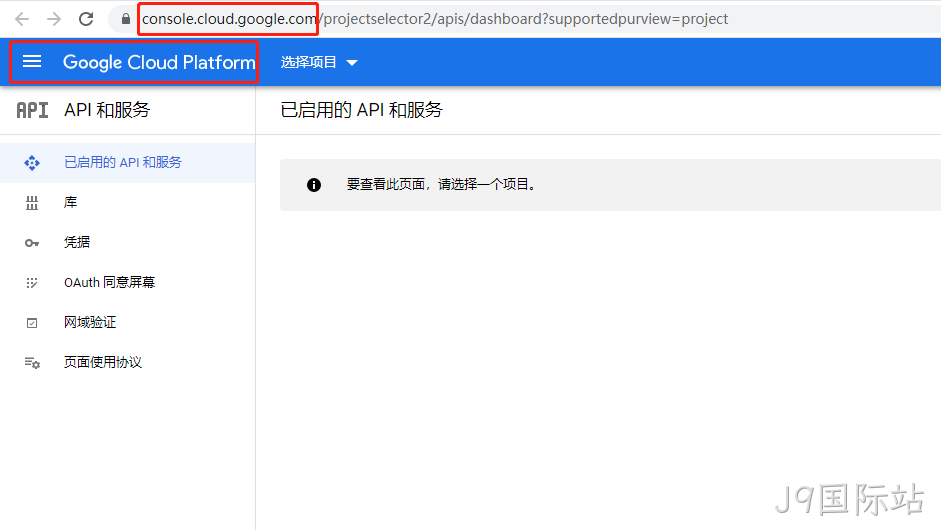Click the padlock site security icon
Viewport: 941px width, 530px height.
pyautogui.click(x=125, y=19)
